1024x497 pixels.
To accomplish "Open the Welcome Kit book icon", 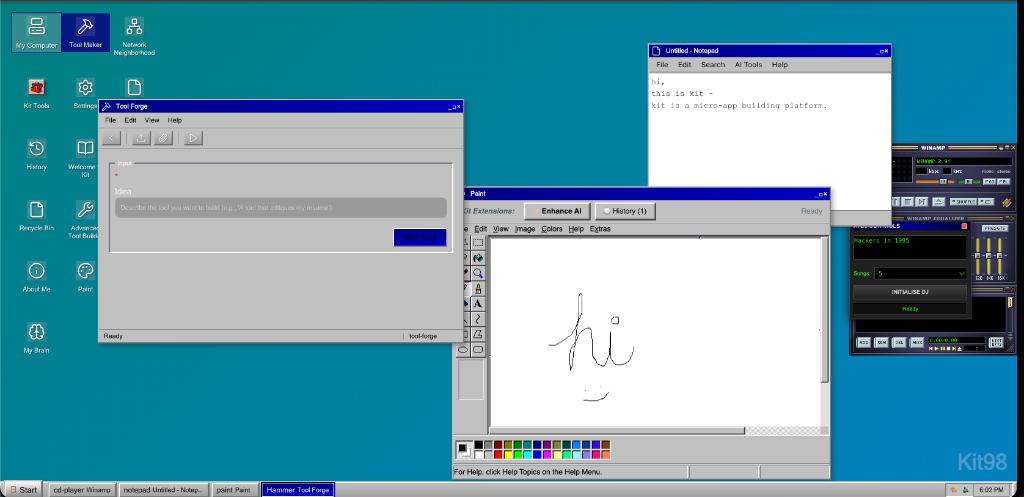I will (x=85, y=158).
